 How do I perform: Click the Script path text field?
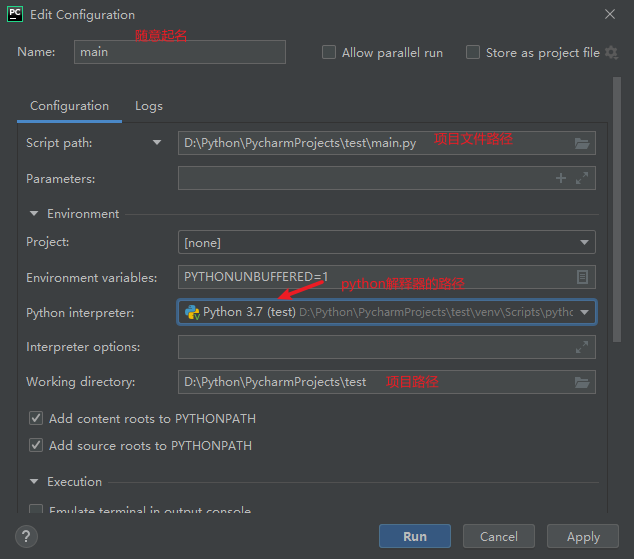(x=387, y=143)
